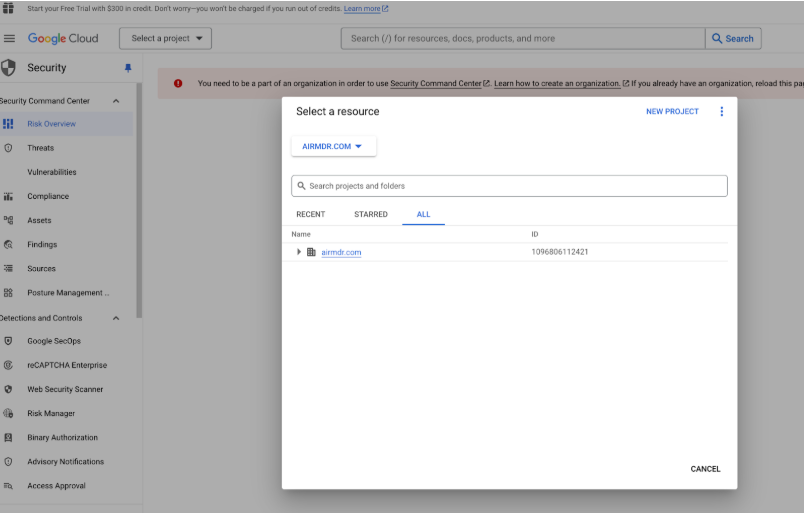The height and width of the screenshot is (513, 804).
Task: Open Threats in sidebar
Action: click(41, 148)
